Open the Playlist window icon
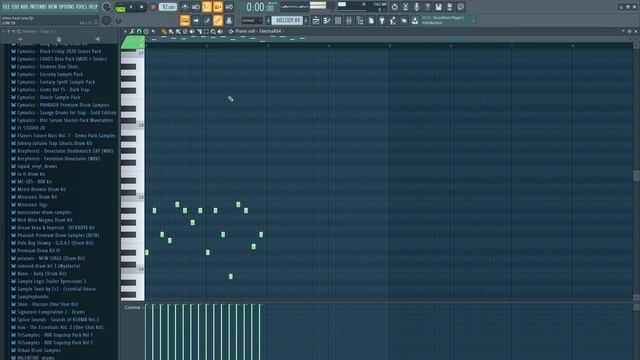 click(316, 20)
